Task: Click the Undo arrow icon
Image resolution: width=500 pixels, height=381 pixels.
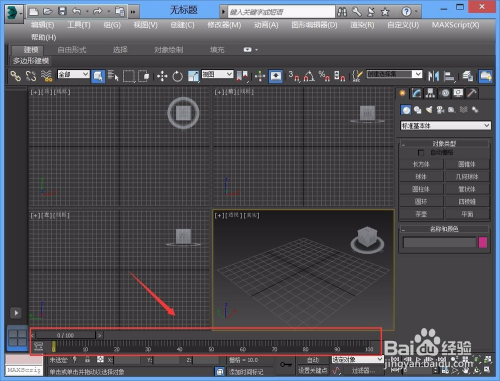Action: click(x=76, y=12)
